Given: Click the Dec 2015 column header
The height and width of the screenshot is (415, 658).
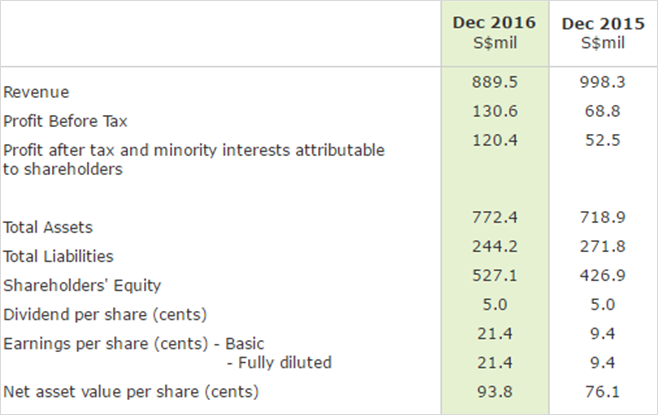Looking at the screenshot, I should 602,23.
